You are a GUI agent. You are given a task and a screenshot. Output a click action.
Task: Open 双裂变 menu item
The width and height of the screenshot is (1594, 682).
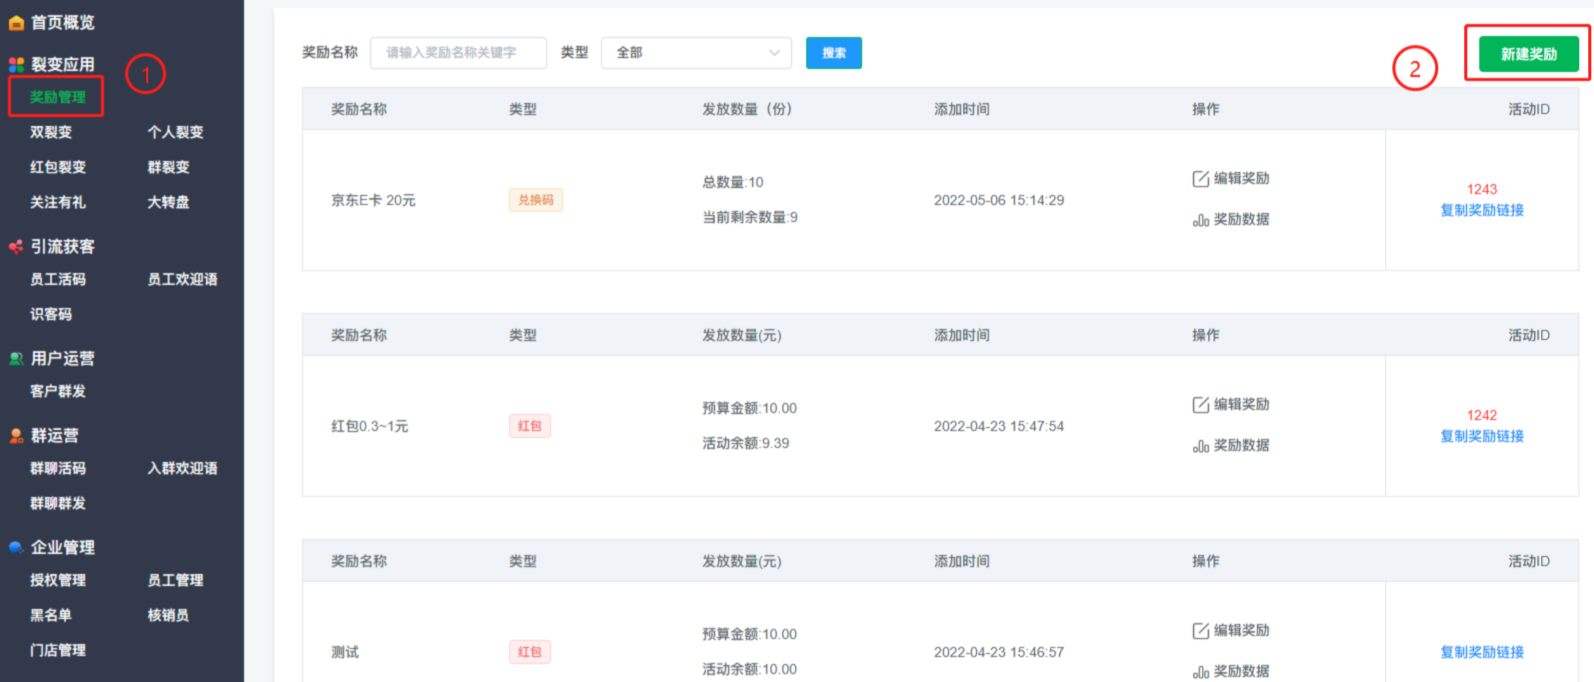[51, 132]
